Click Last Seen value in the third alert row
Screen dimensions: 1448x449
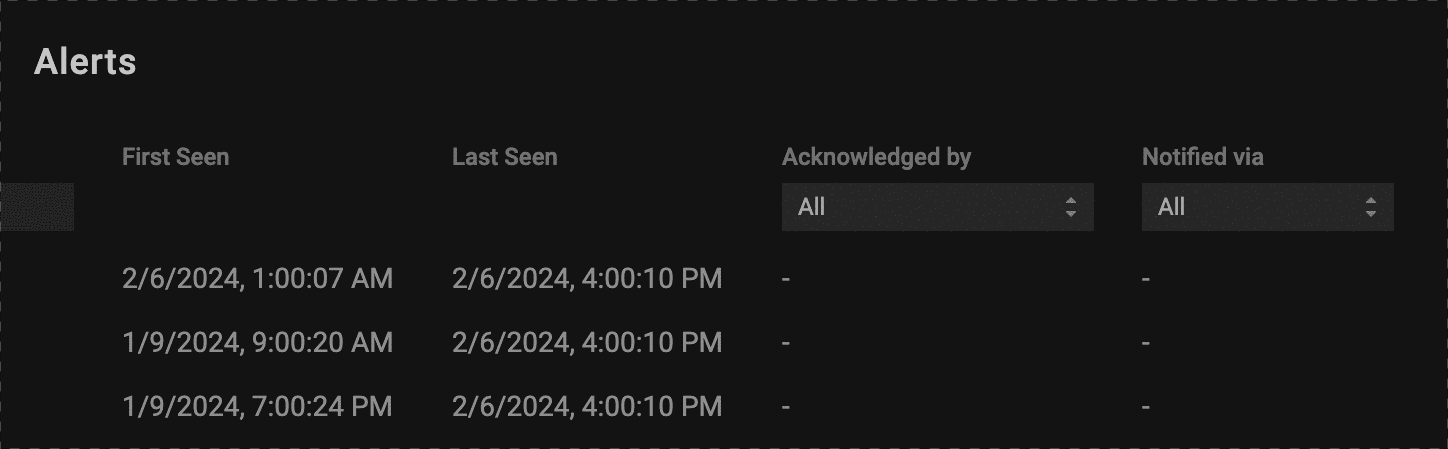tap(586, 406)
